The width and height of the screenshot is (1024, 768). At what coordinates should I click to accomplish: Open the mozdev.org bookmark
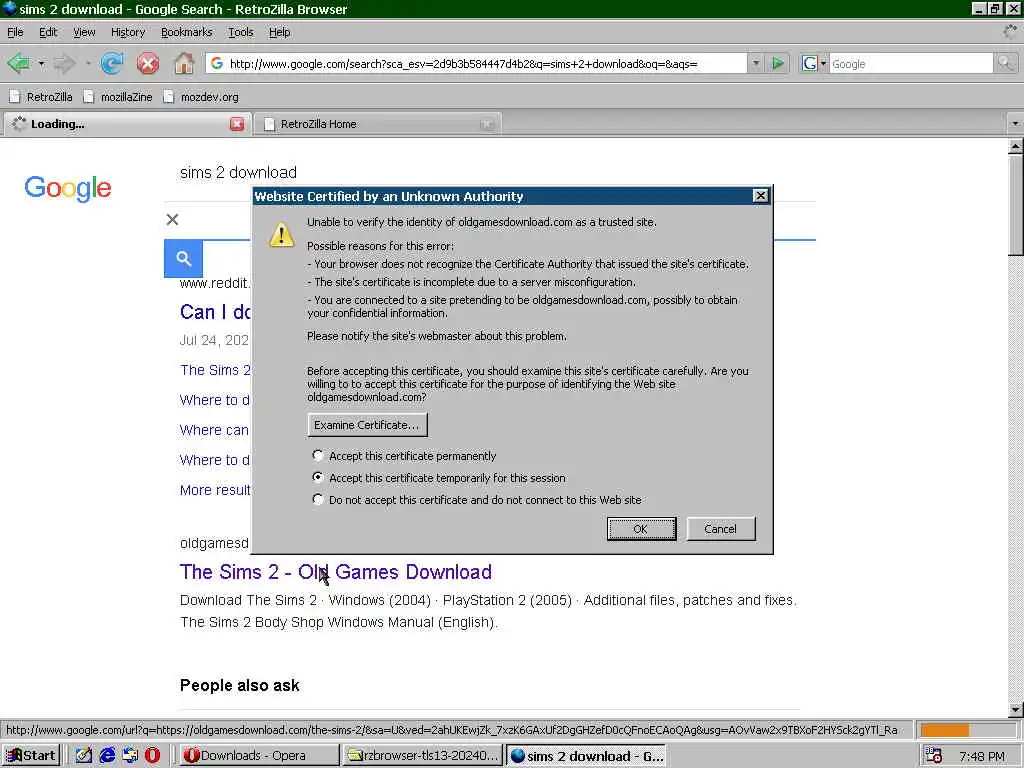[x=201, y=97]
